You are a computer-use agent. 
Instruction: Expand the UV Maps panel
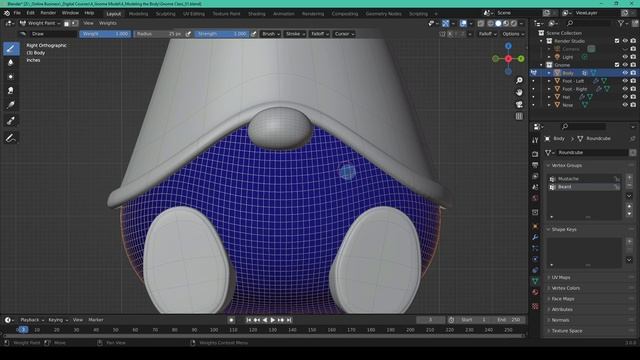tap(561, 278)
